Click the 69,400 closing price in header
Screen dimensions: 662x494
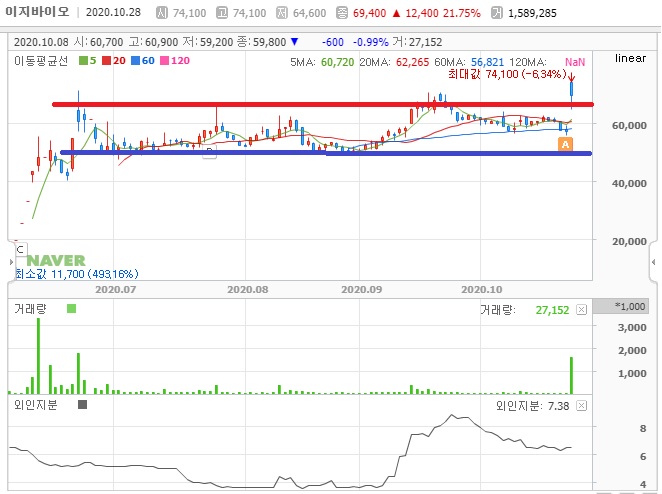point(369,13)
